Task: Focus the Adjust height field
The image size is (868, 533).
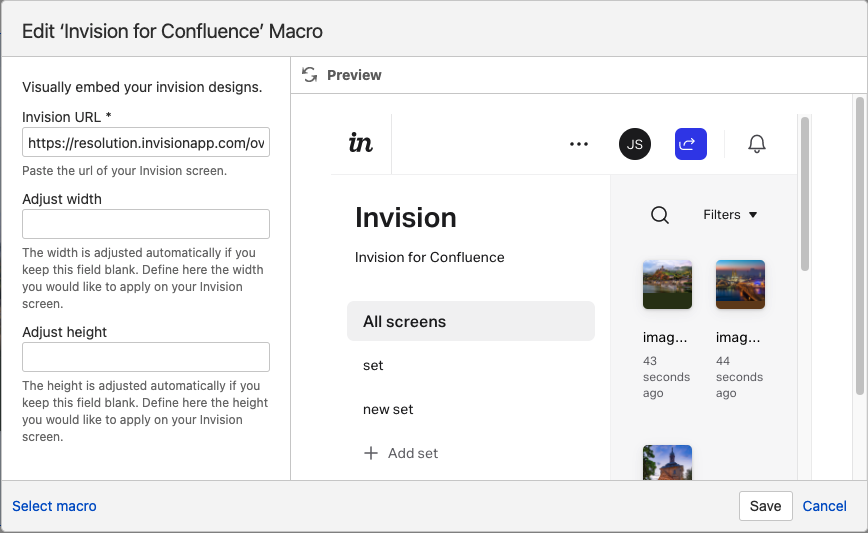Action: (146, 357)
